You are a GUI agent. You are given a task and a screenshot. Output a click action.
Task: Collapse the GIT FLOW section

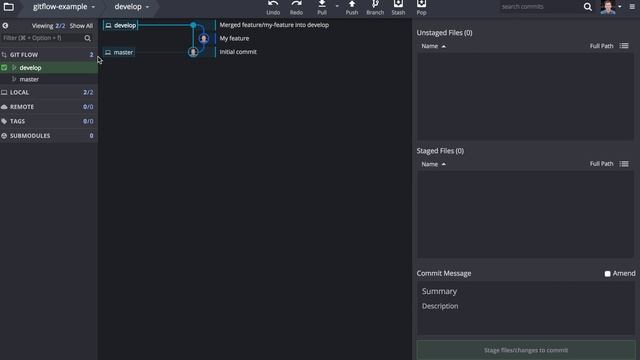coord(49,54)
